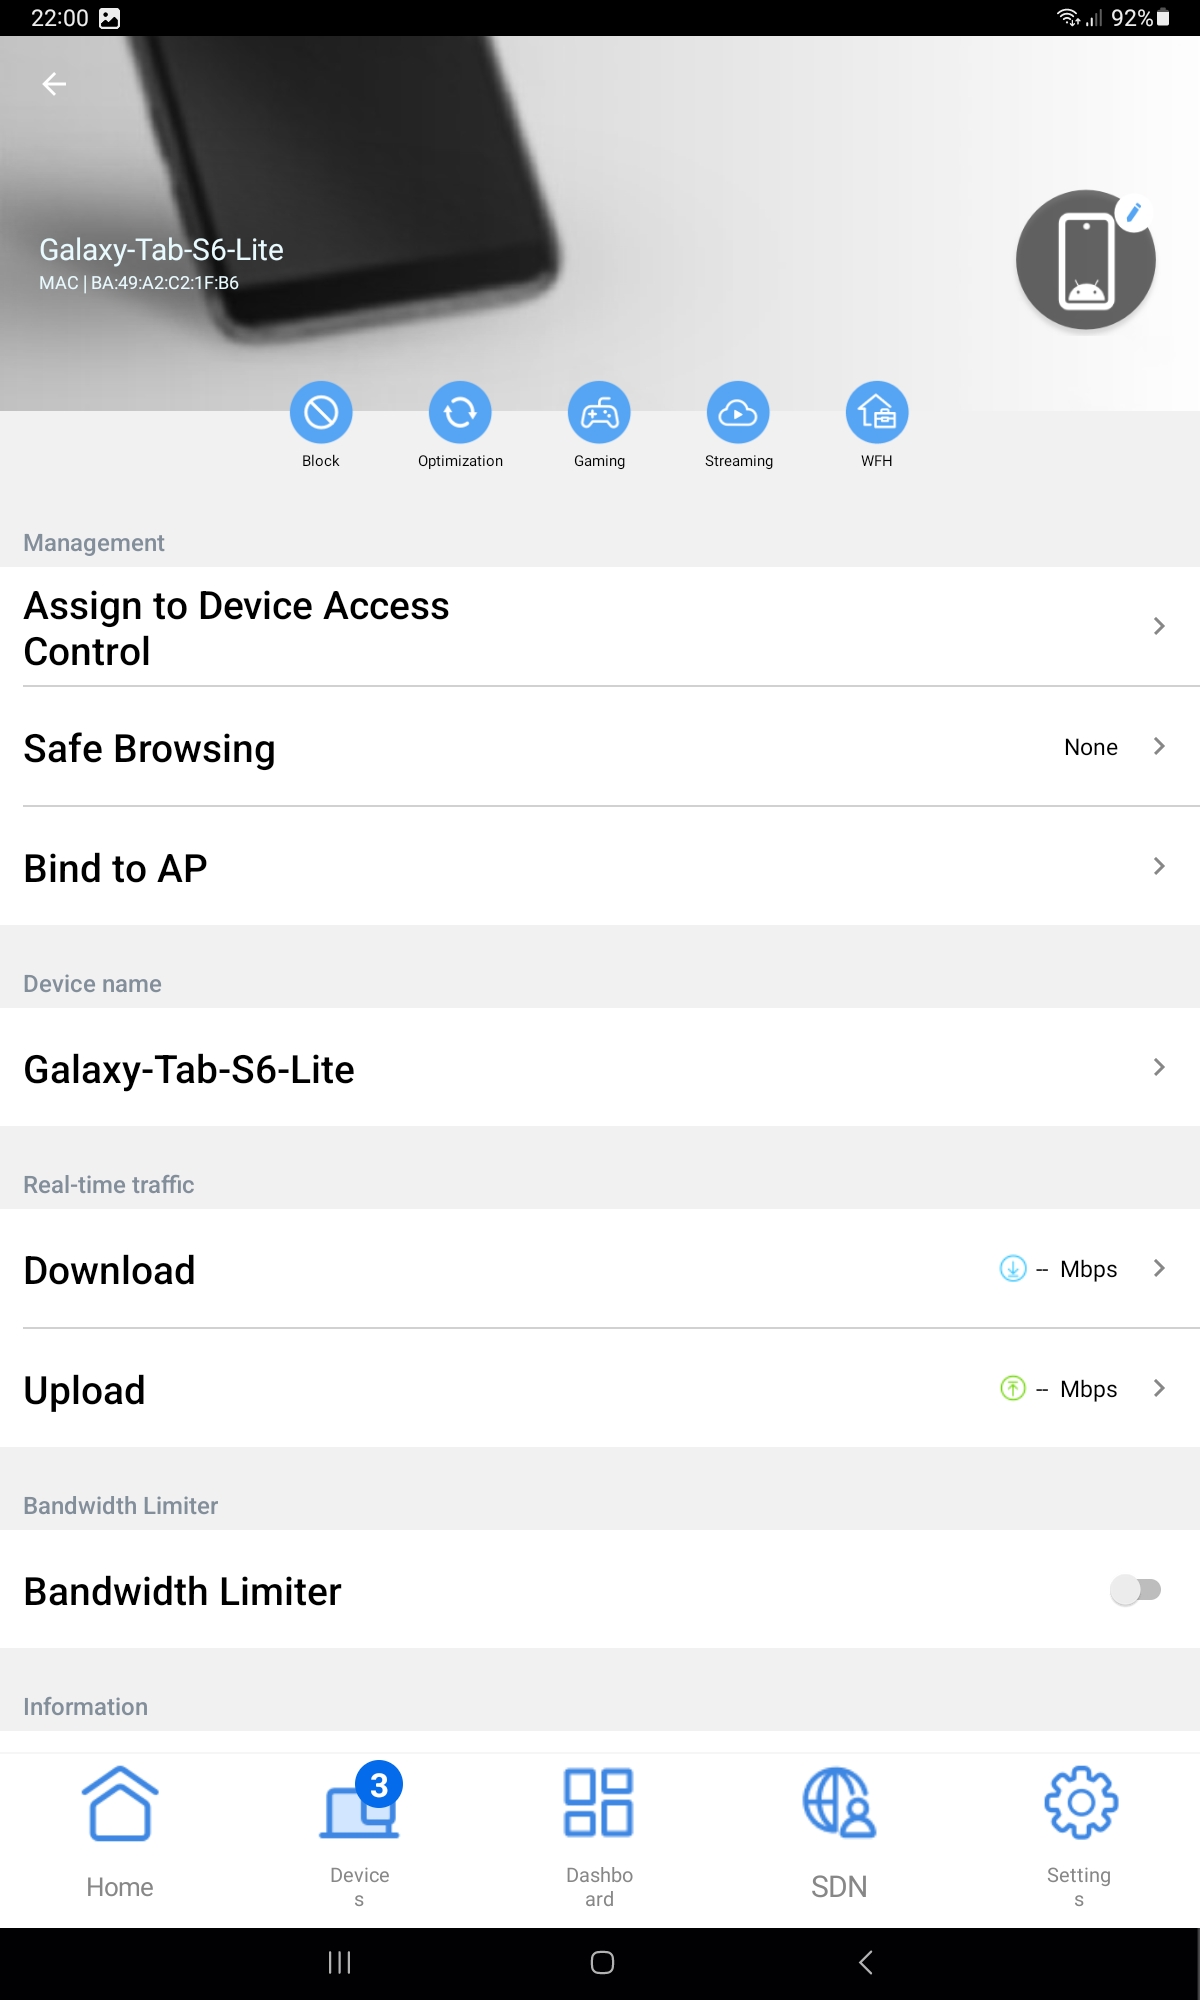Open Bind to AP settings
The width and height of the screenshot is (1200, 2000).
(600, 868)
